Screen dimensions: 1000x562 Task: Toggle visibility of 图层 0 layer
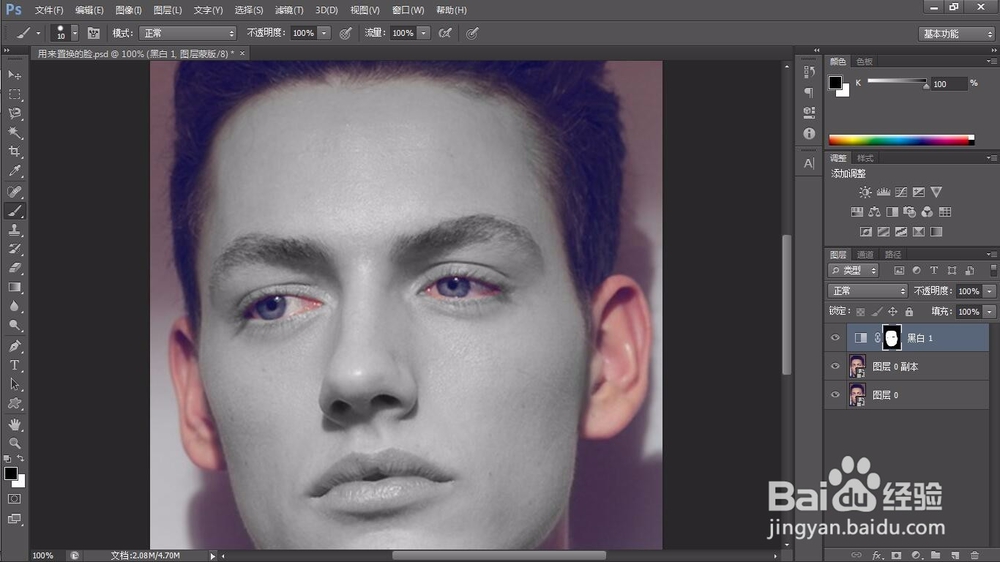click(x=835, y=395)
